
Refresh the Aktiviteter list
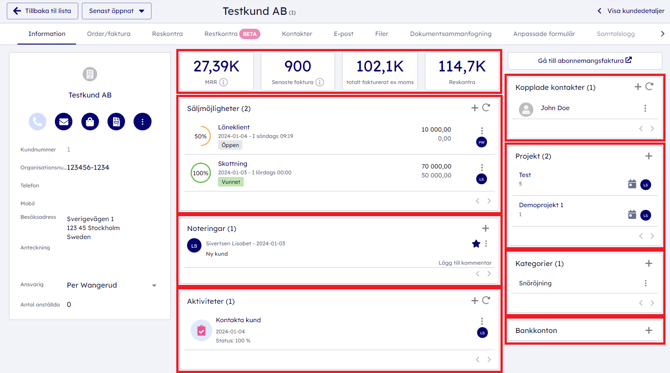click(x=486, y=301)
